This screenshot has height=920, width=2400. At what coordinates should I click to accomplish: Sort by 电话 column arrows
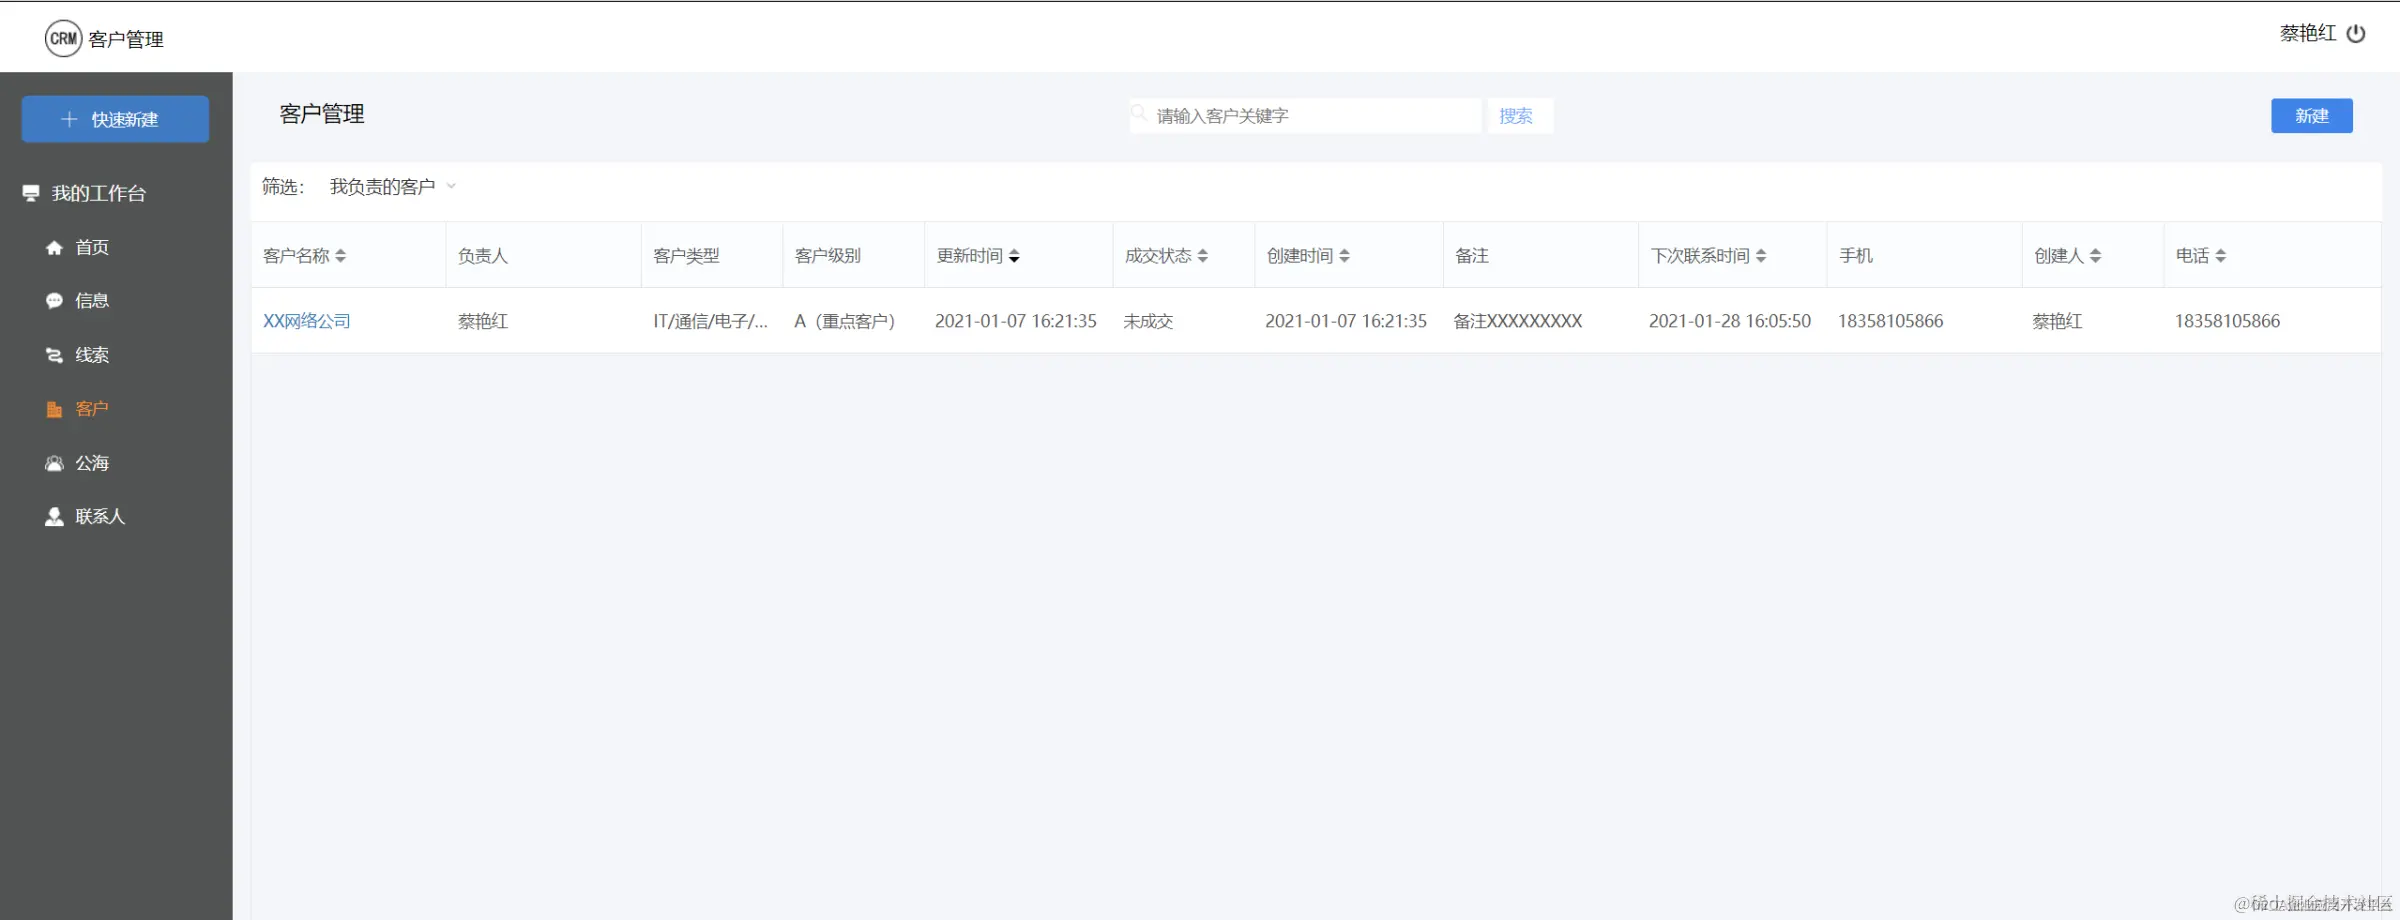point(2221,256)
